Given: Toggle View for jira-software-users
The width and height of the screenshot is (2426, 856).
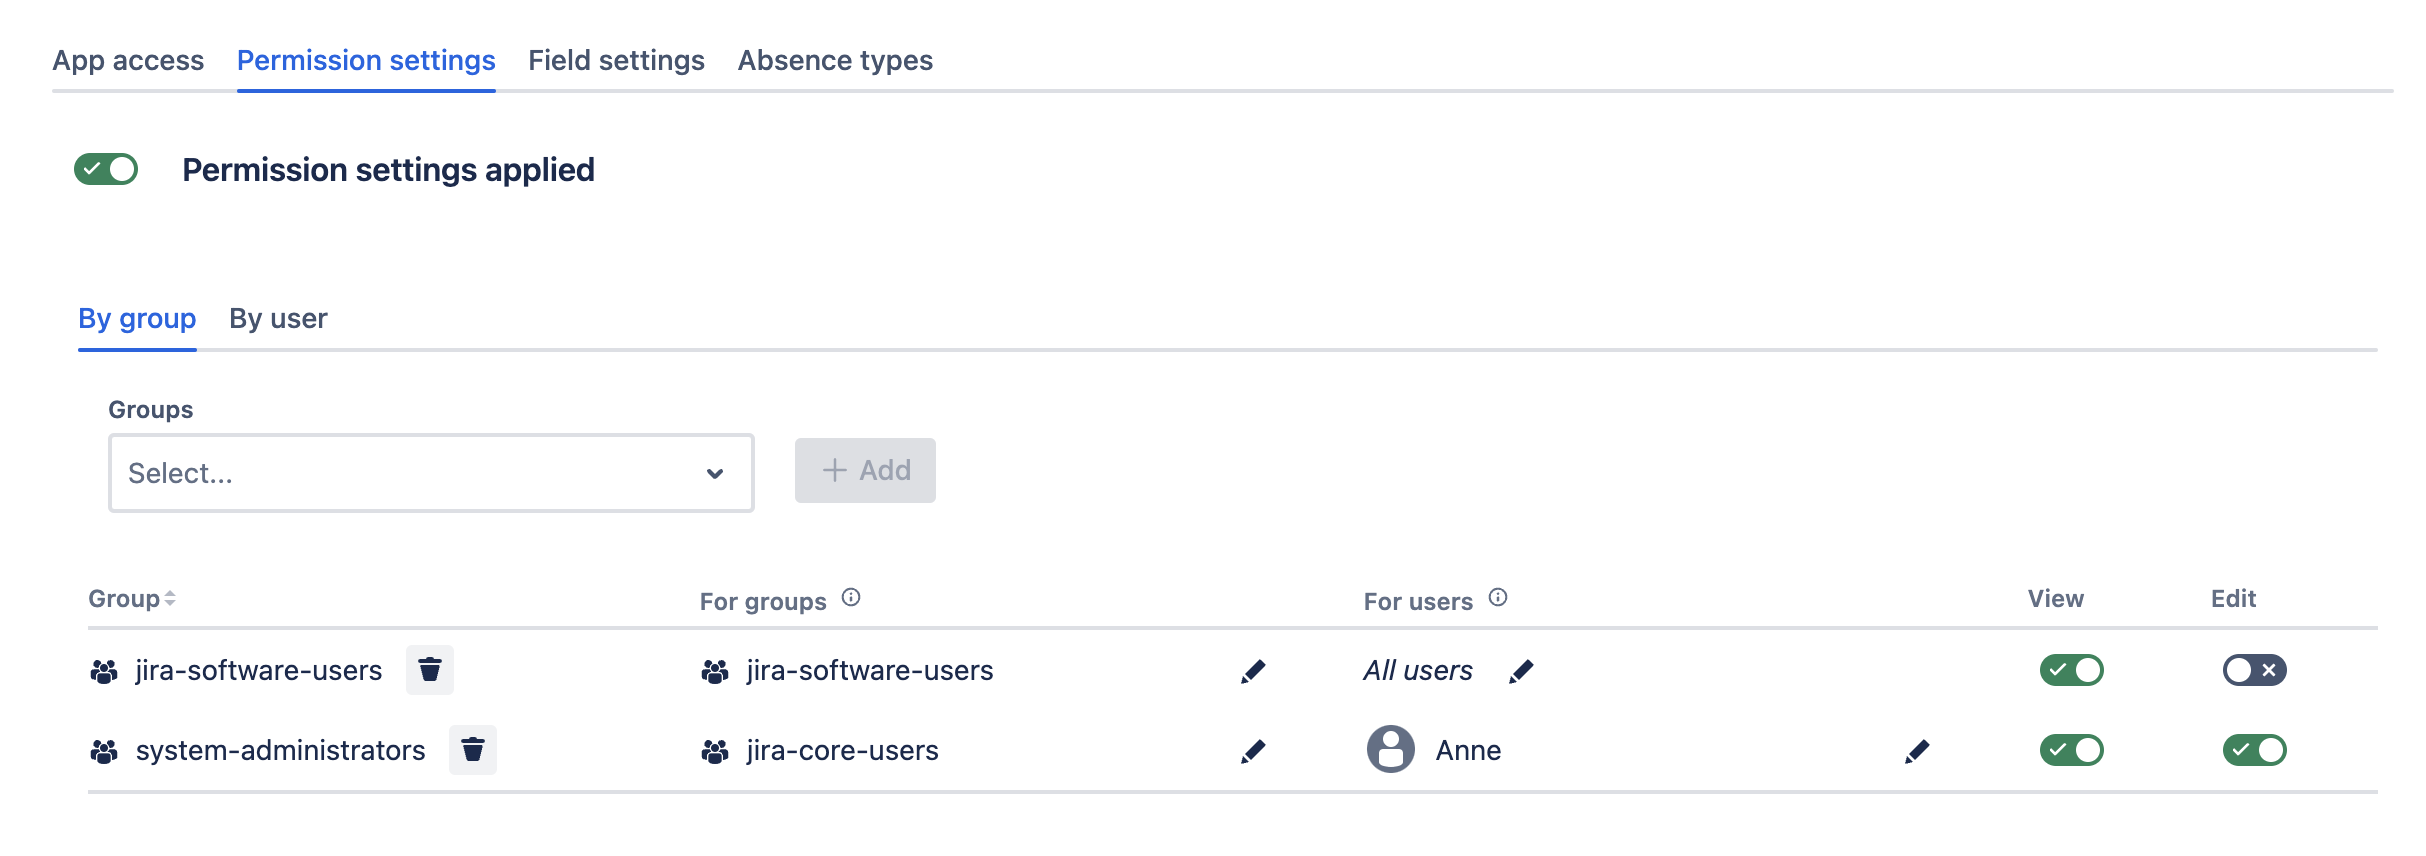Looking at the screenshot, I should [2071, 670].
